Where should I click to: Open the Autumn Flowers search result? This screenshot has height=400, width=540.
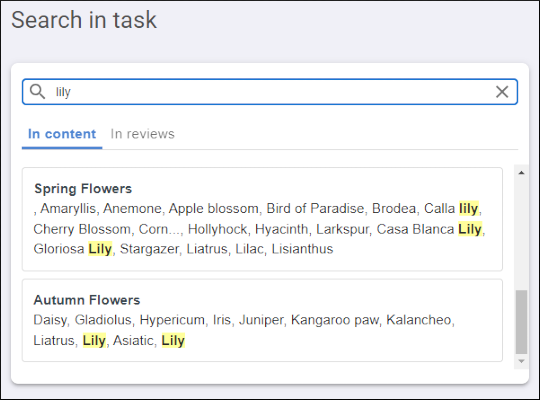[262, 320]
